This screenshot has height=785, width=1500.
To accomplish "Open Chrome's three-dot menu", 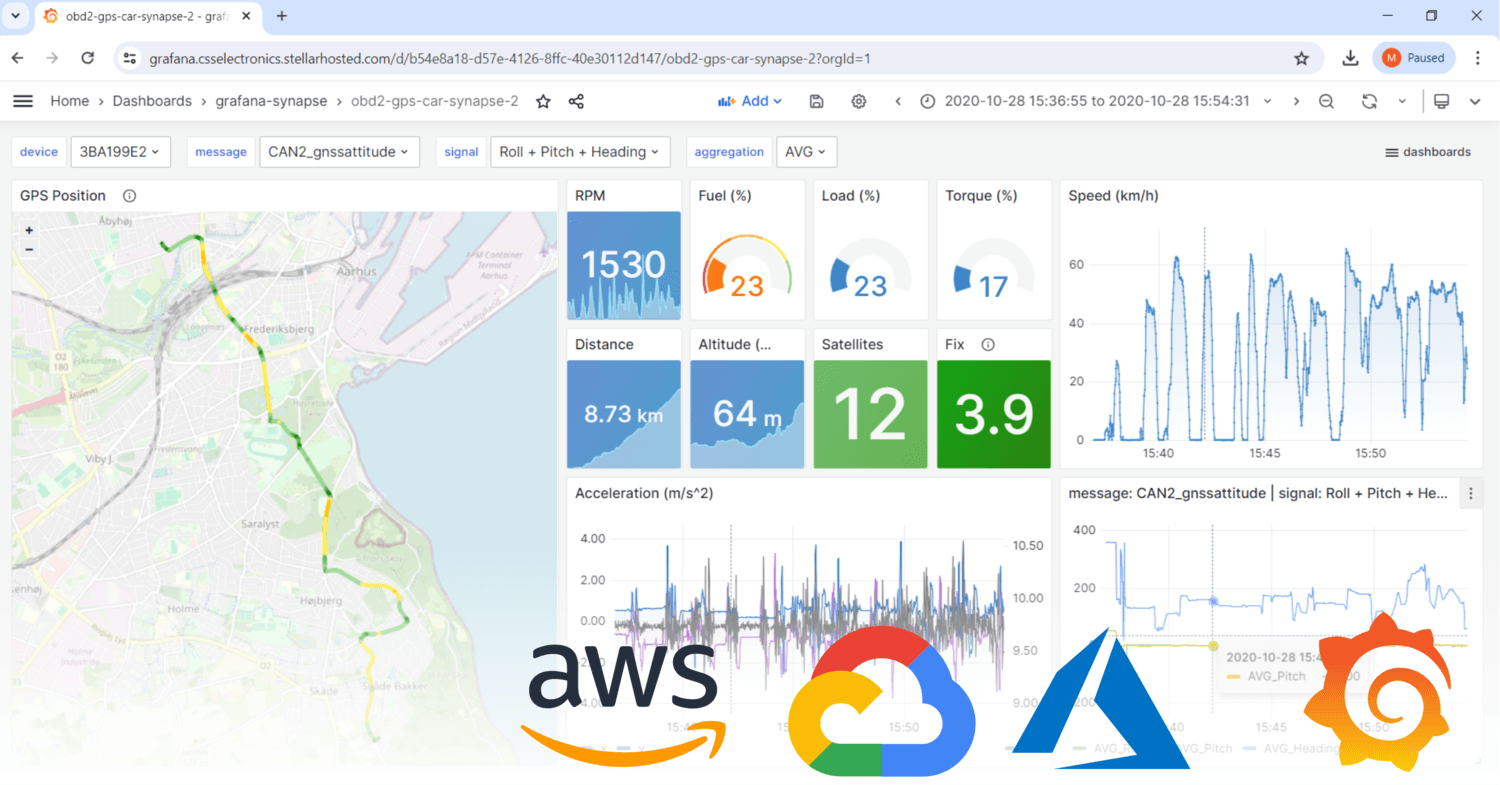I will (x=1477, y=58).
